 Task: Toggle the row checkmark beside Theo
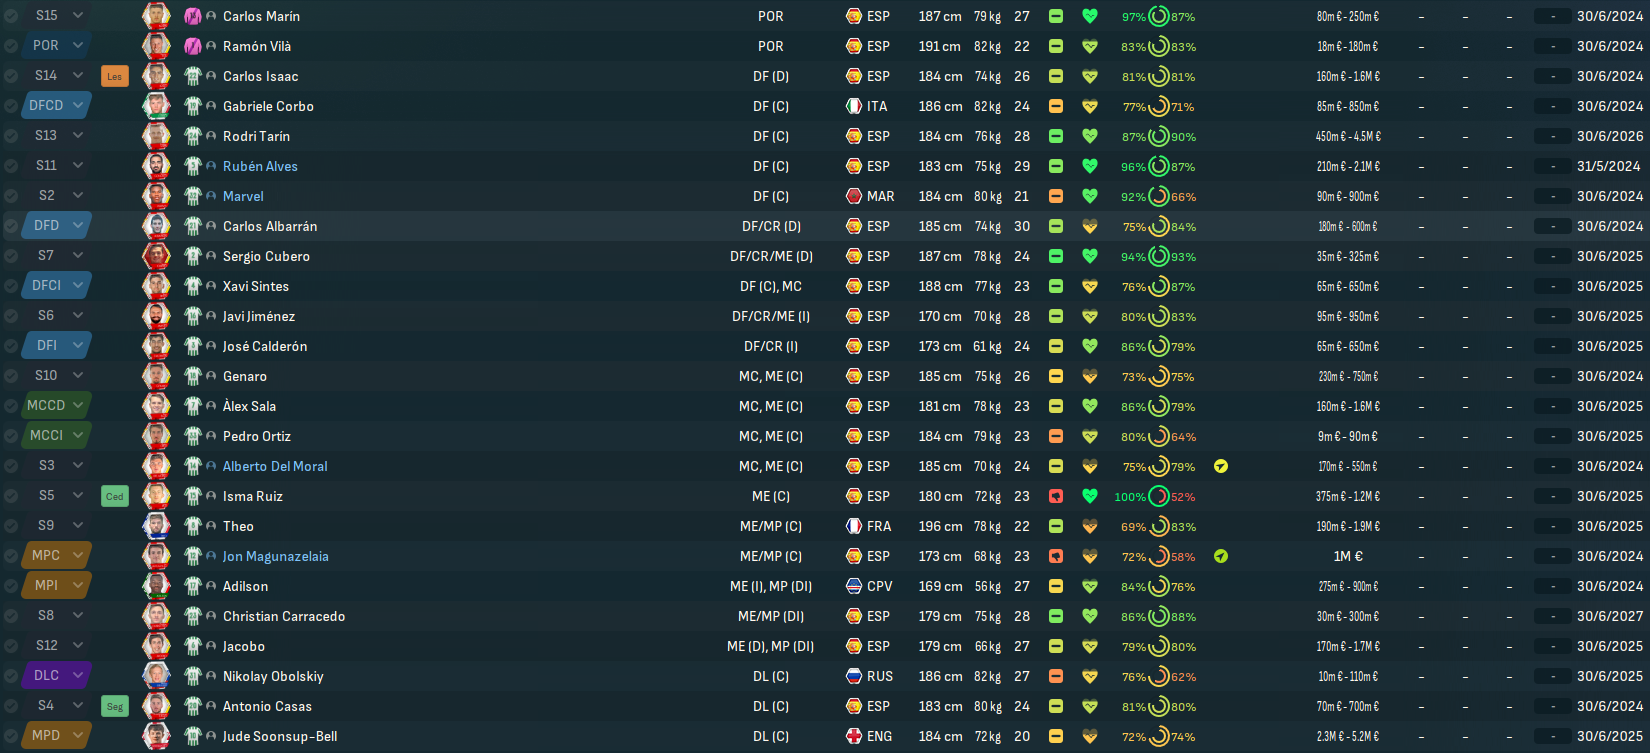(10, 526)
